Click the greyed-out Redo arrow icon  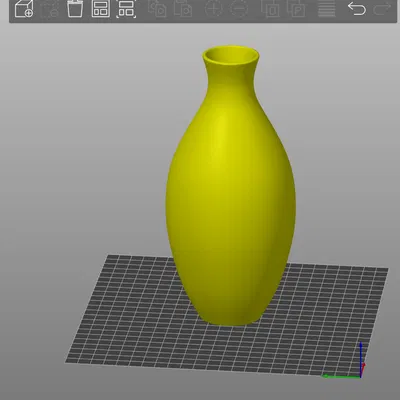point(382,8)
